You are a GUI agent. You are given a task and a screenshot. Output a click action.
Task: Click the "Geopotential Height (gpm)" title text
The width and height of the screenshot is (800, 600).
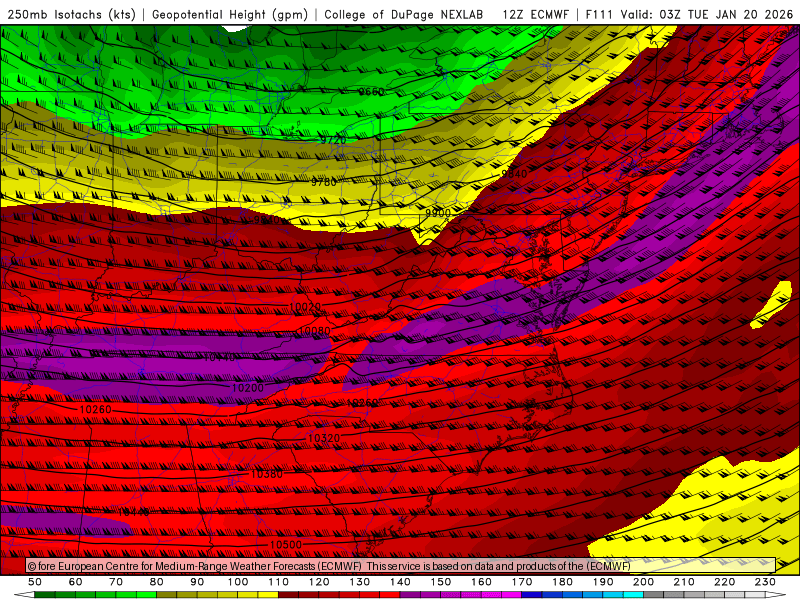click(x=230, y=14)
